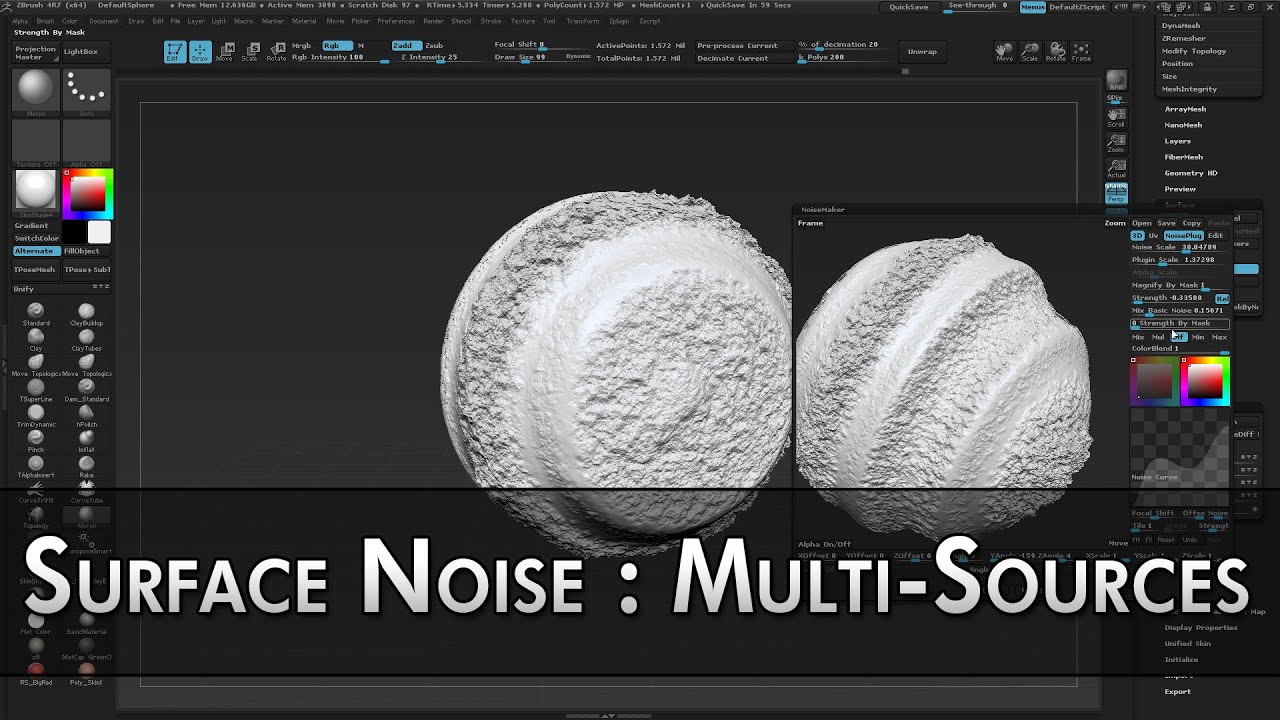Click the Zoom canvas icon
The image size is (1280, 720).
click(x=1116, y=142)
